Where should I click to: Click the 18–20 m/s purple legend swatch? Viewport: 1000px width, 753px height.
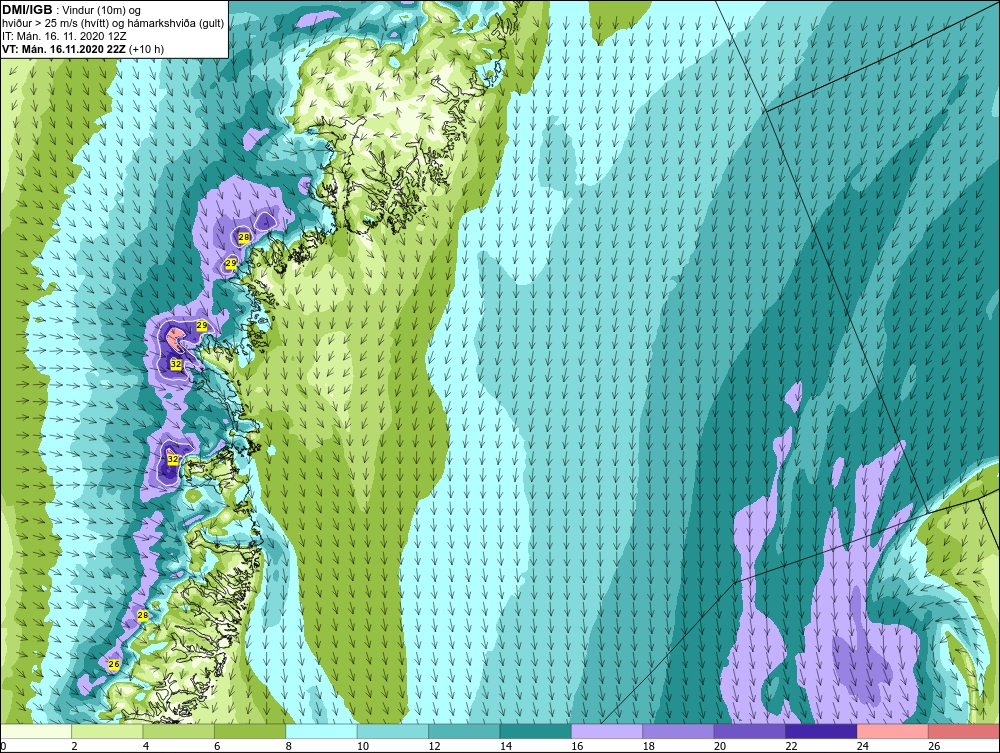(679, 731)
